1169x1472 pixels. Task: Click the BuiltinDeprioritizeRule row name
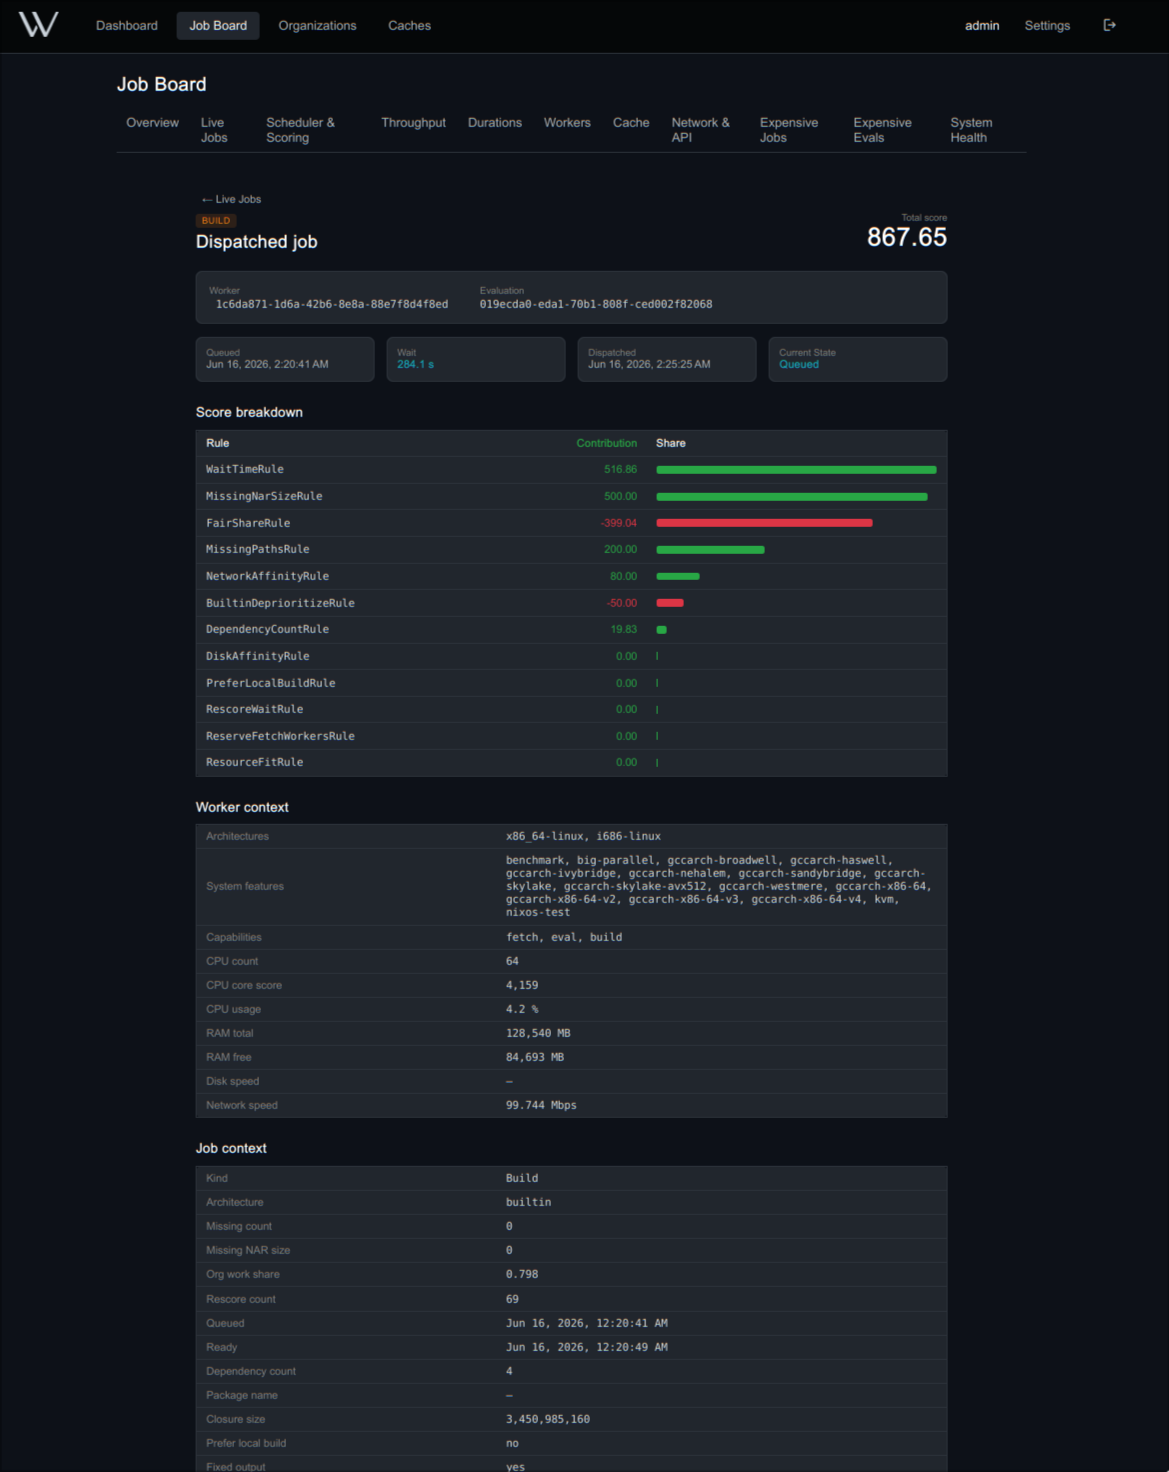click(280, 603)
